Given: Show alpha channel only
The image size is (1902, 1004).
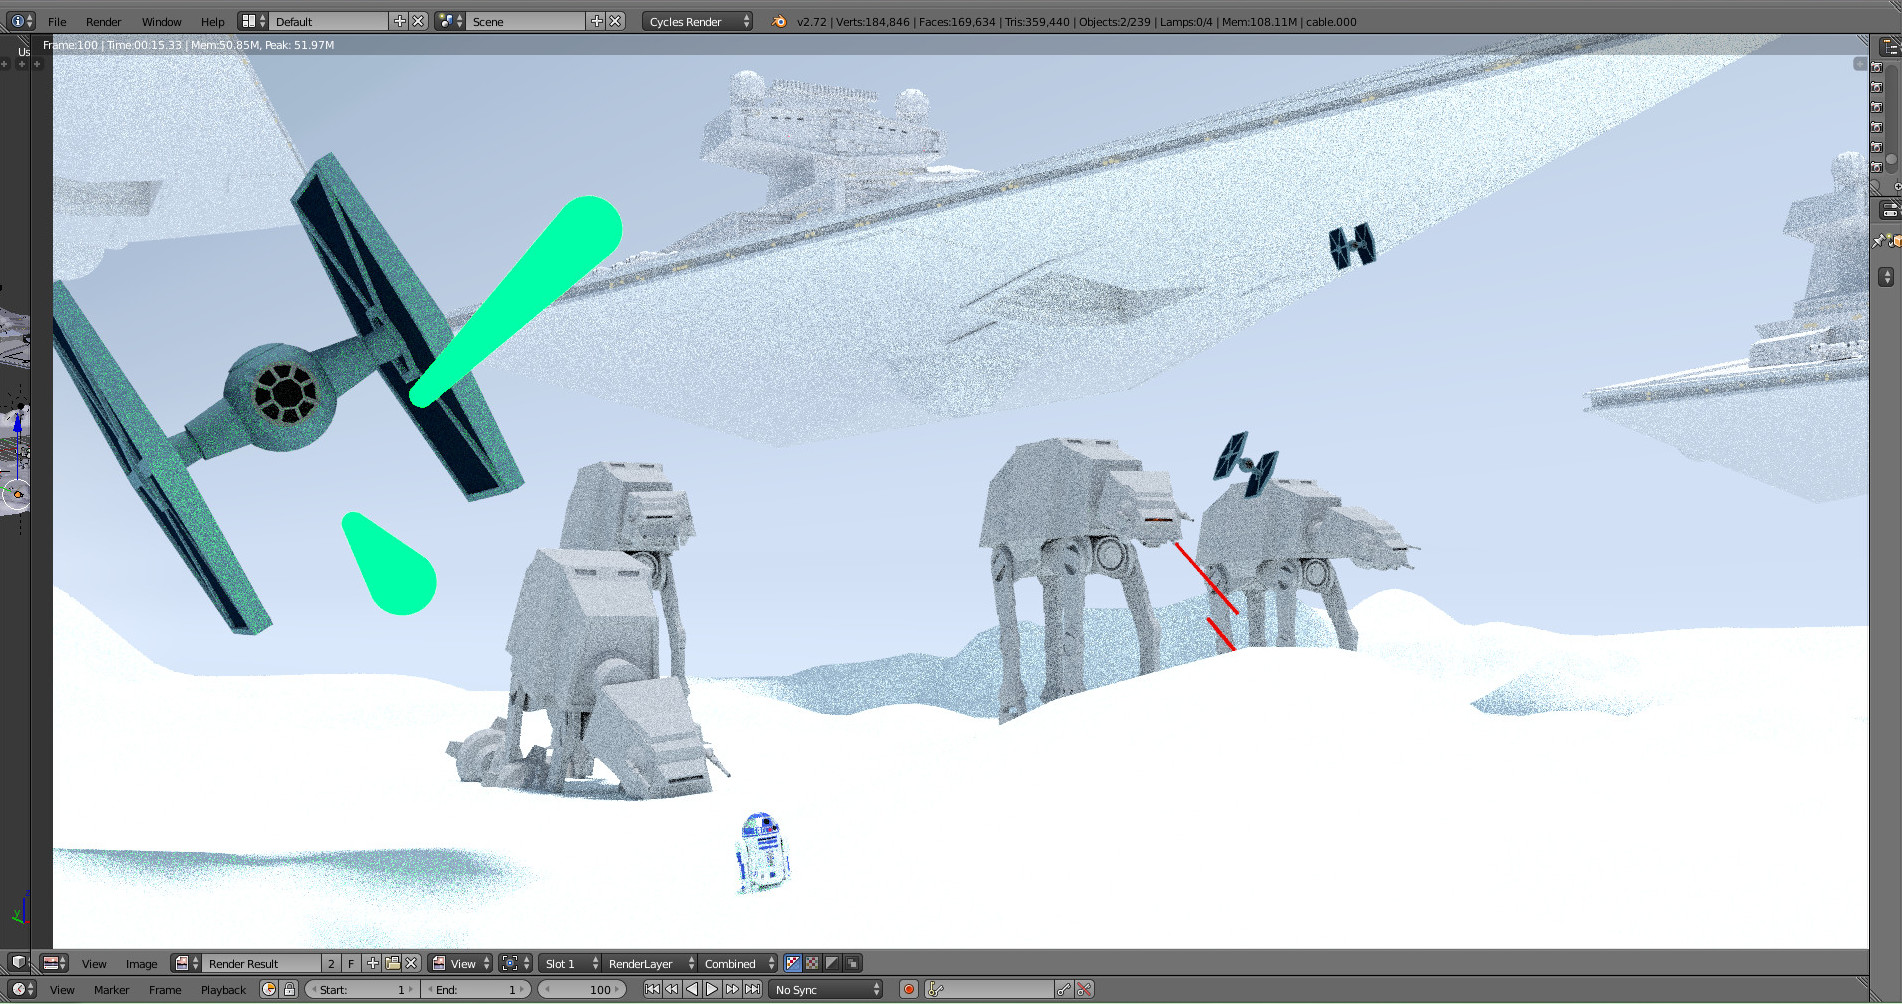Looking at the screenshot, I should coord(832,963).
